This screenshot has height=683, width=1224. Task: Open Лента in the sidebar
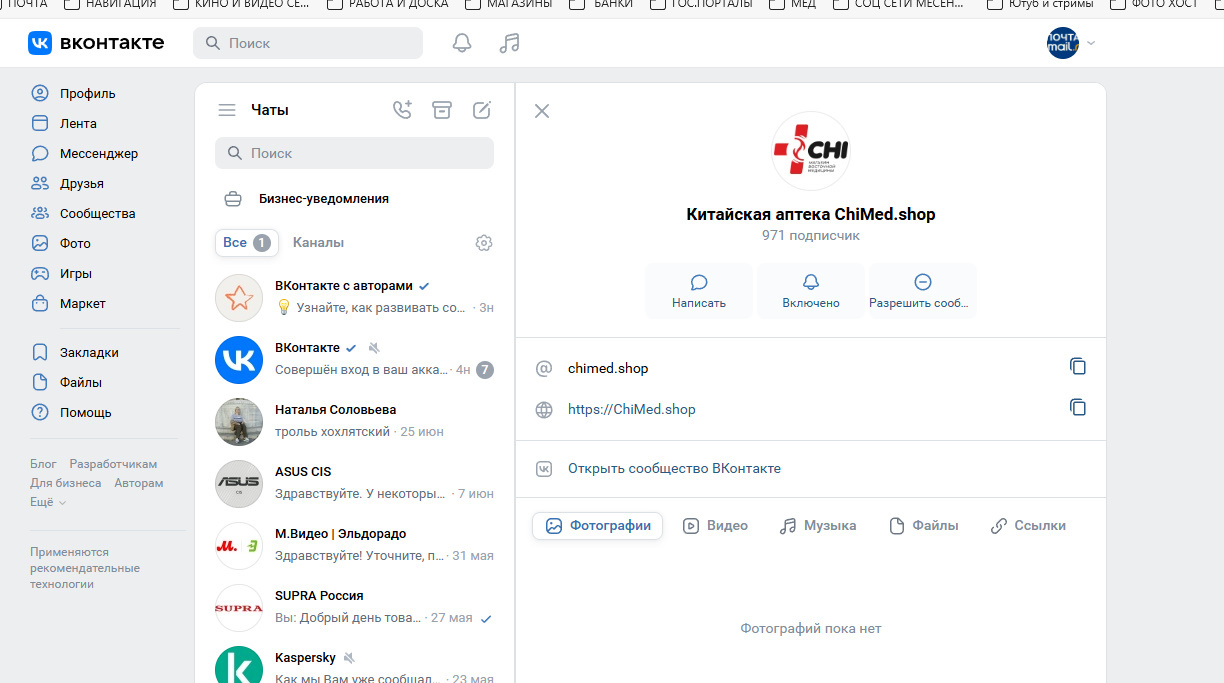(78, 124)
